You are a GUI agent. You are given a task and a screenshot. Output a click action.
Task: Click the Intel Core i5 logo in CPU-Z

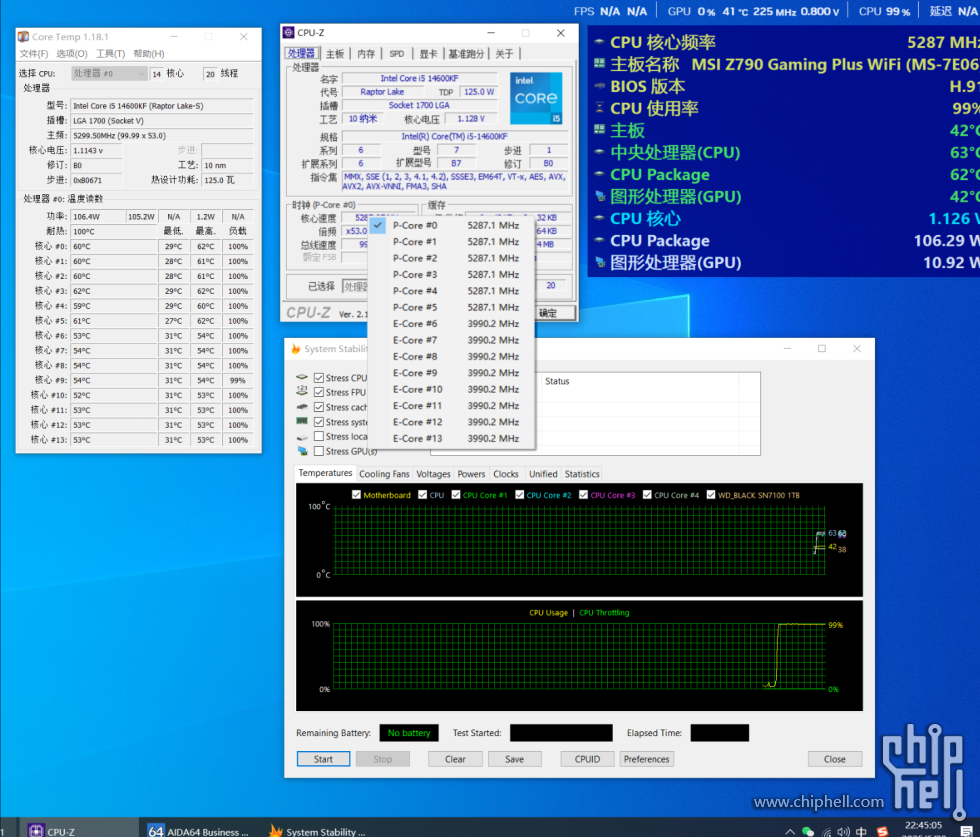[x=536, y=98]
